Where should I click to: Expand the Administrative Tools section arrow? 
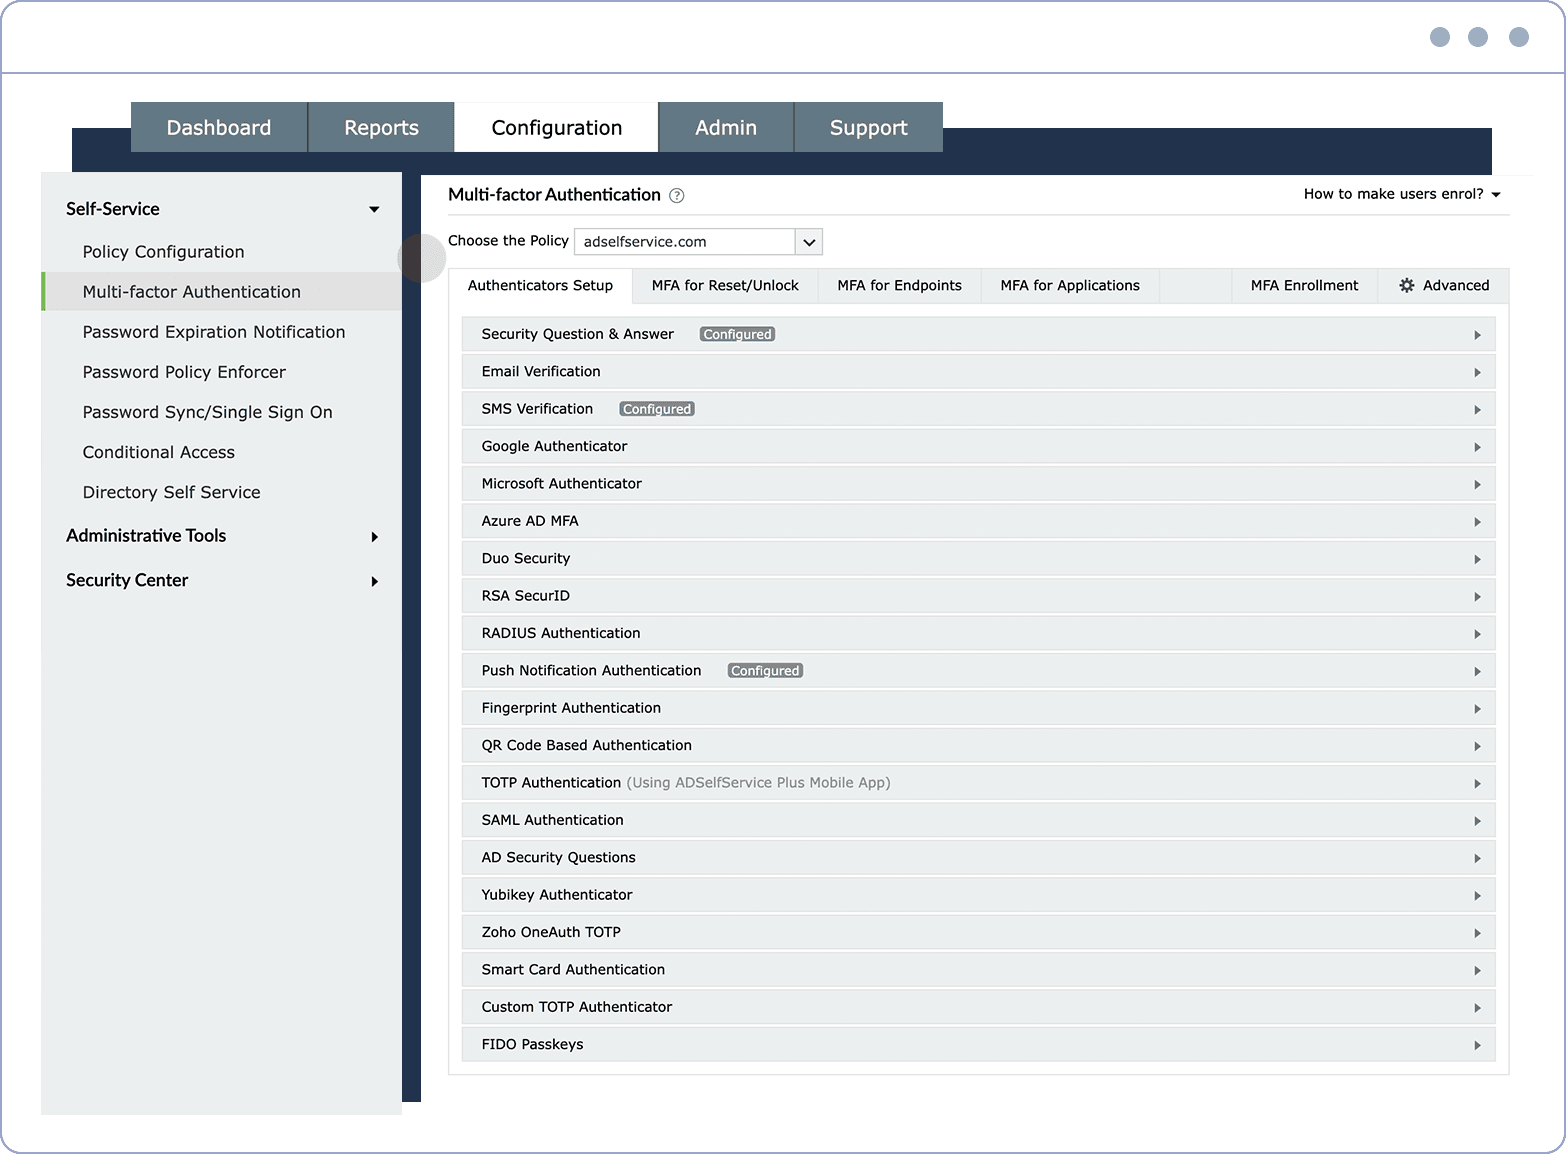(375, 537)
